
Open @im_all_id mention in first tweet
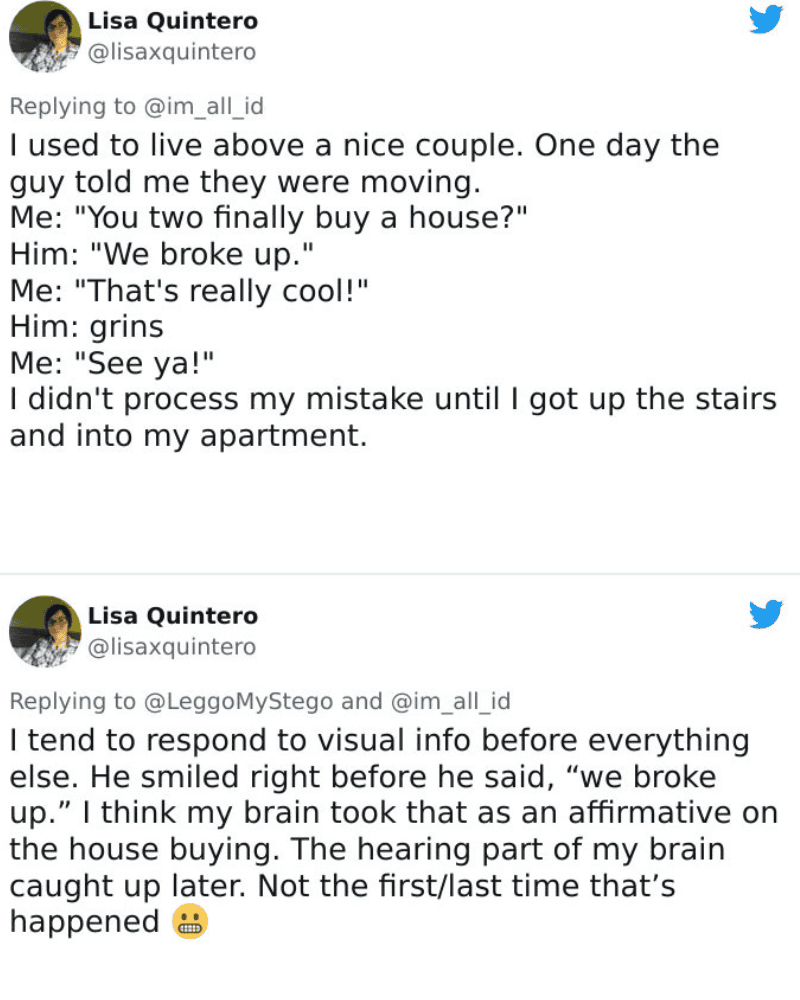tap(204, 106)
